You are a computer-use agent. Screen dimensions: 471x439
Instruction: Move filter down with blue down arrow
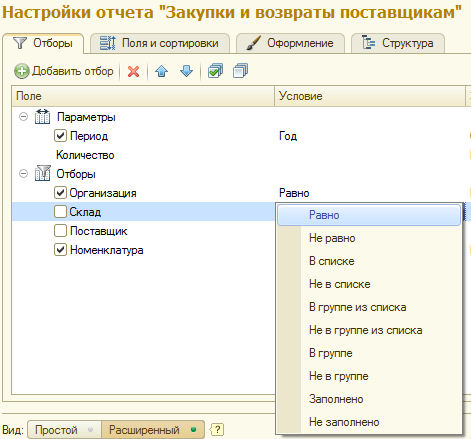point(186,71)
